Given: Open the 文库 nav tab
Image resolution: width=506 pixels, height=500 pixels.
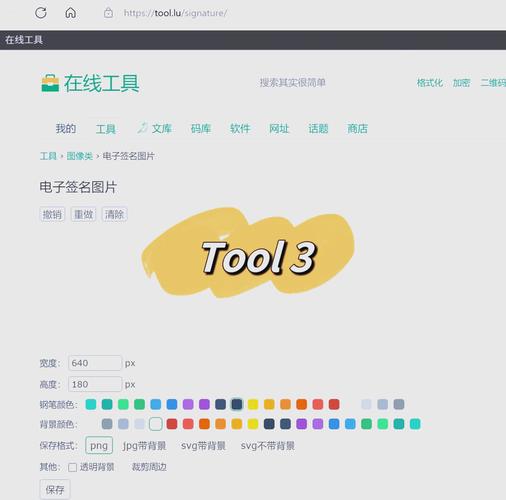Looking at the screenshot, I should coord(154,129).
